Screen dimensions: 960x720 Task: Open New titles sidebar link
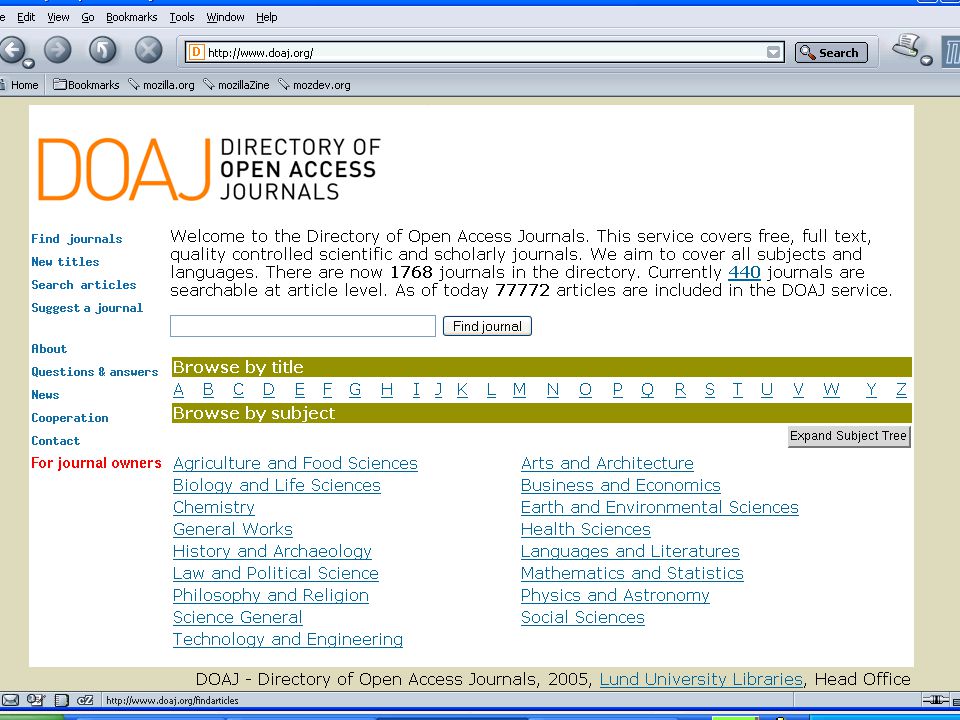[x=65, y=261]
